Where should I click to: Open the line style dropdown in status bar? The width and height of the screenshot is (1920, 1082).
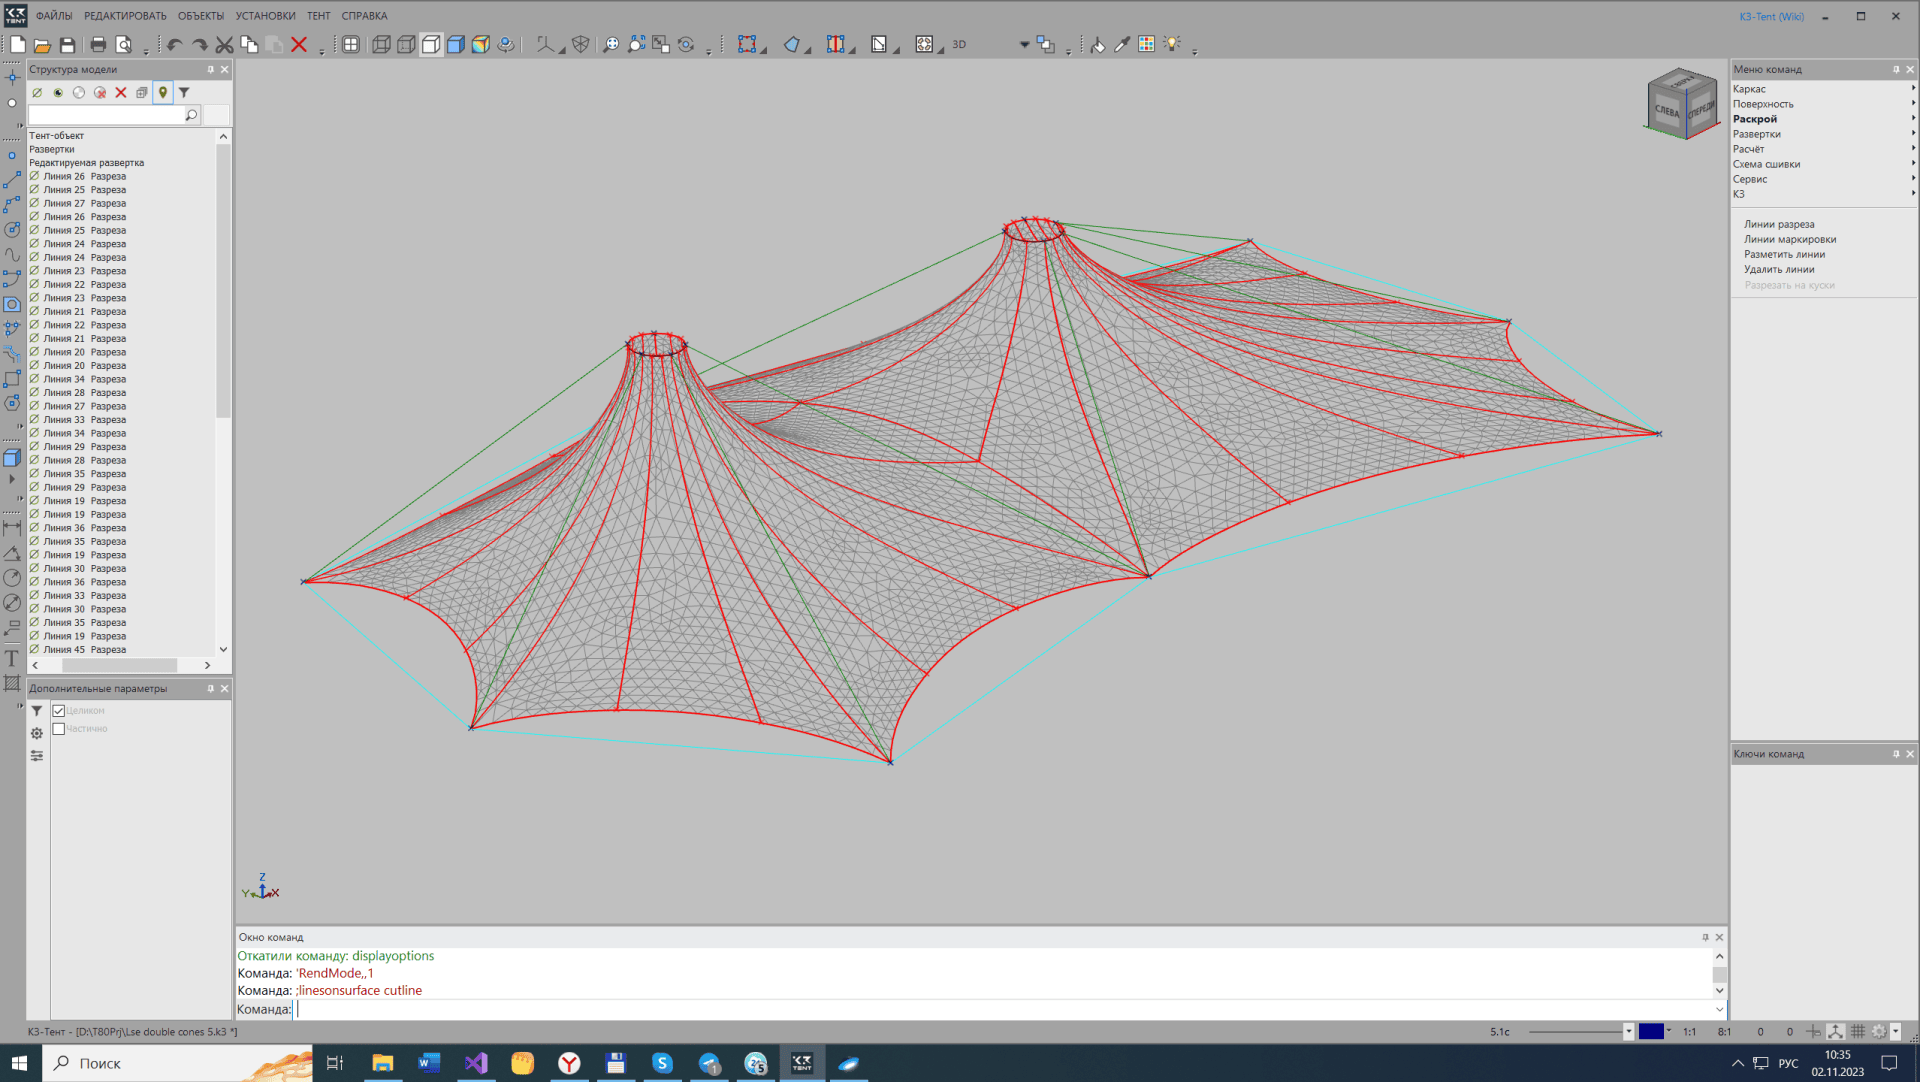coord(1628,1031)
